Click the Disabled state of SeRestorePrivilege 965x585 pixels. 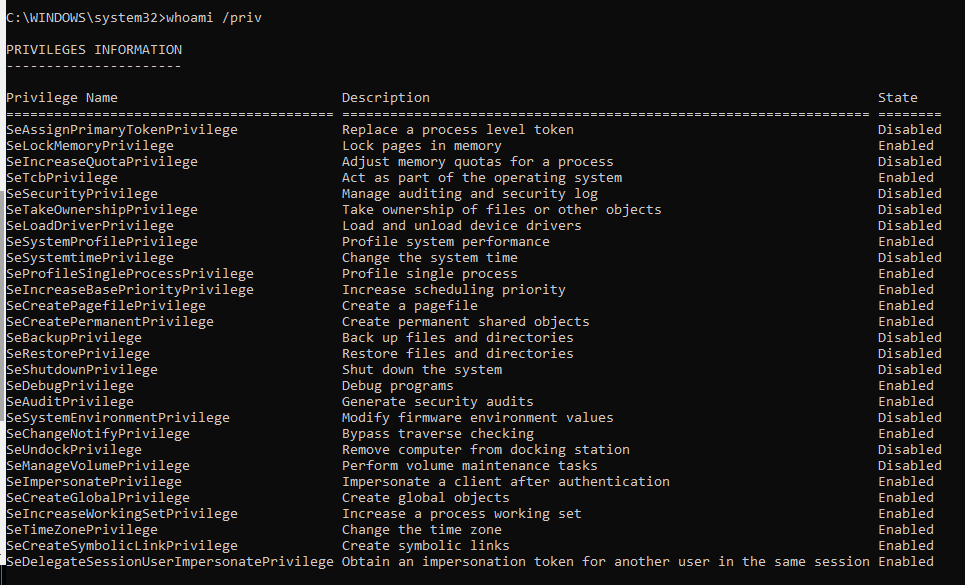tap(910, 354)
